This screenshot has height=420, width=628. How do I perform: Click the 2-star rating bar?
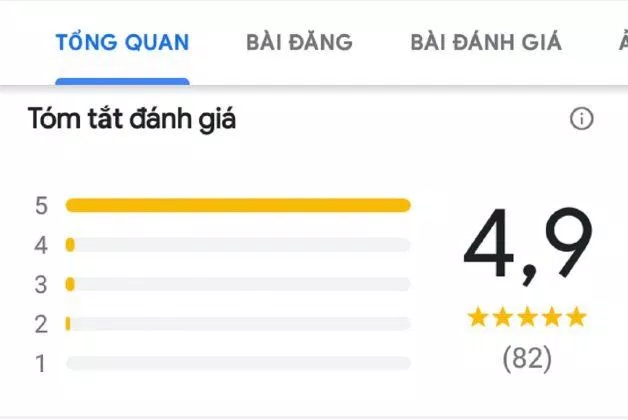(x=238, y=324)
